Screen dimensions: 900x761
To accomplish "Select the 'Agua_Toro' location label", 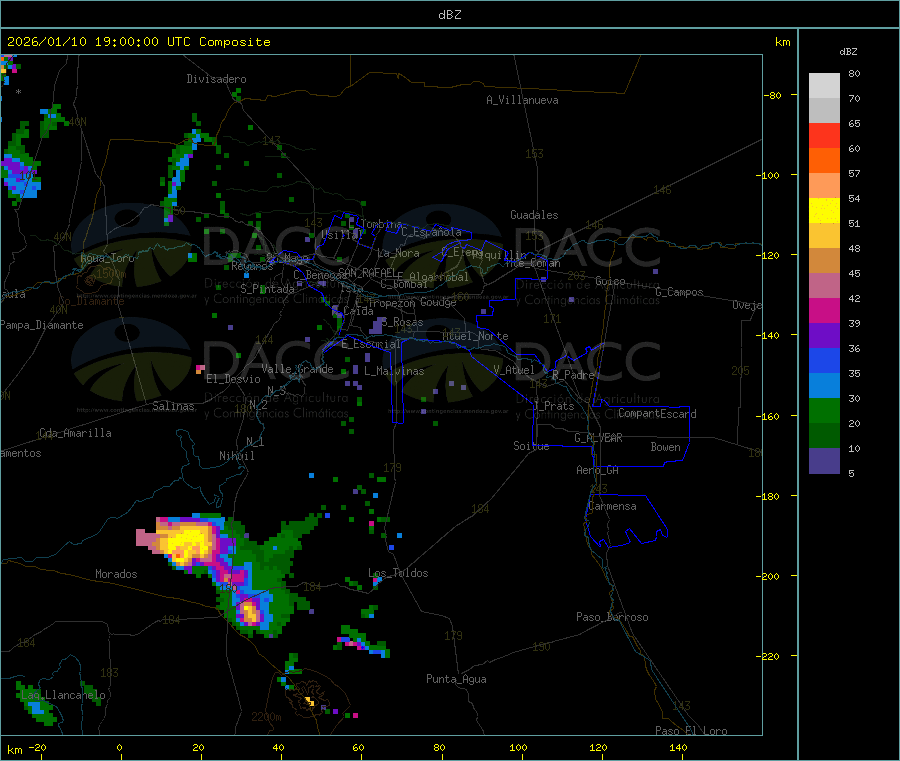I will tap(107, 258).
